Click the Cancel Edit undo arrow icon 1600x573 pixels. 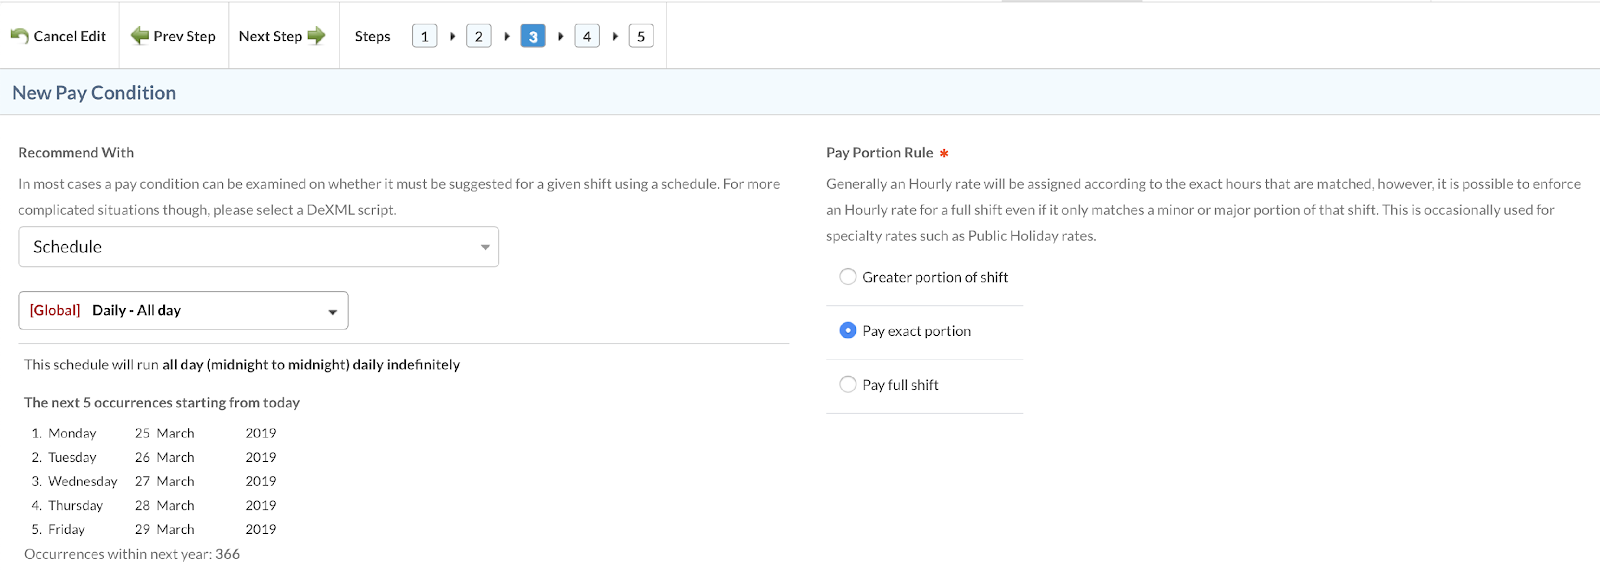[19, 36]
